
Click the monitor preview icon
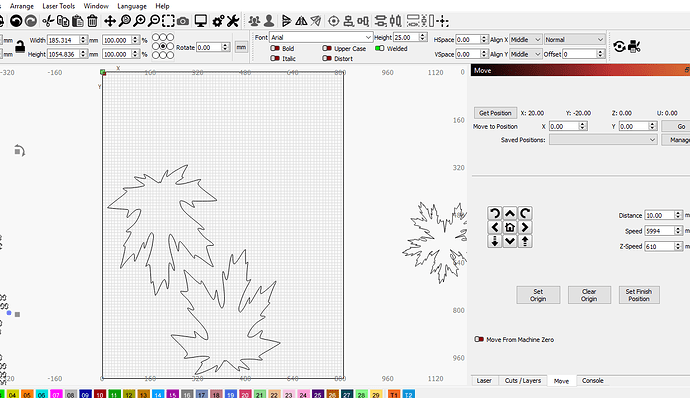pyautogui.click(x=201, y=21)
